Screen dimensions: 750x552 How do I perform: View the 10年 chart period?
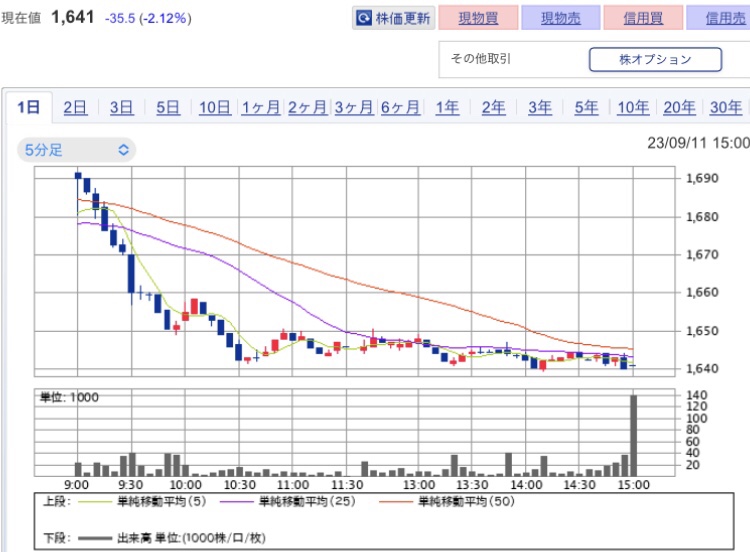tap(633, 107)
